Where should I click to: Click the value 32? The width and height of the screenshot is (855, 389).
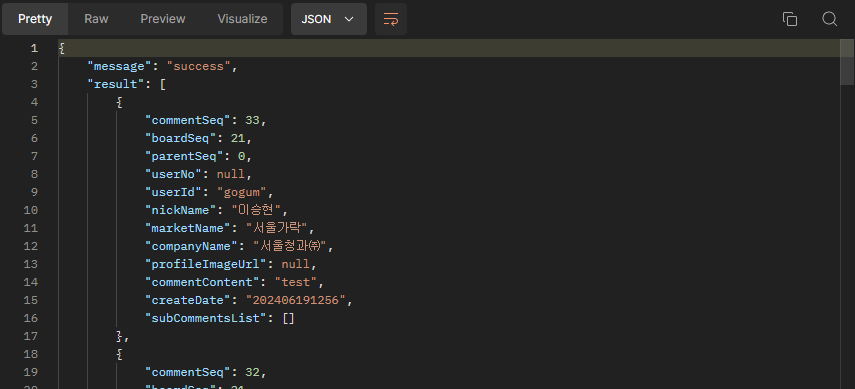coord(252,372)
